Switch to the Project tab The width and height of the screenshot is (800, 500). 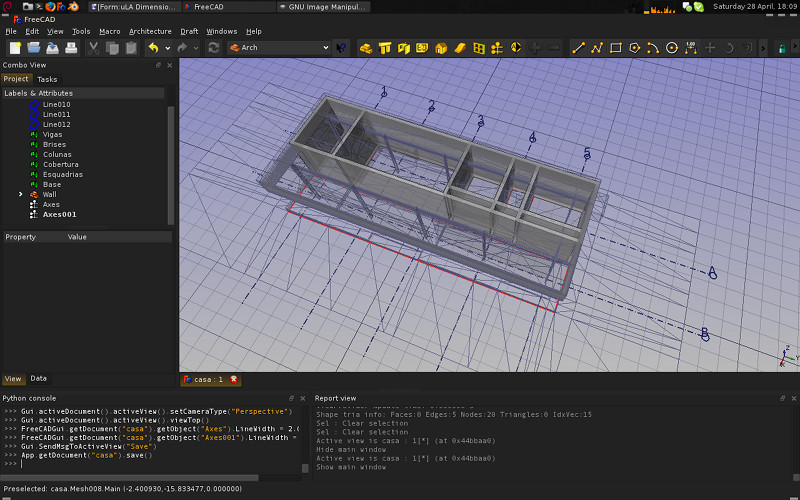click(16, 79)
